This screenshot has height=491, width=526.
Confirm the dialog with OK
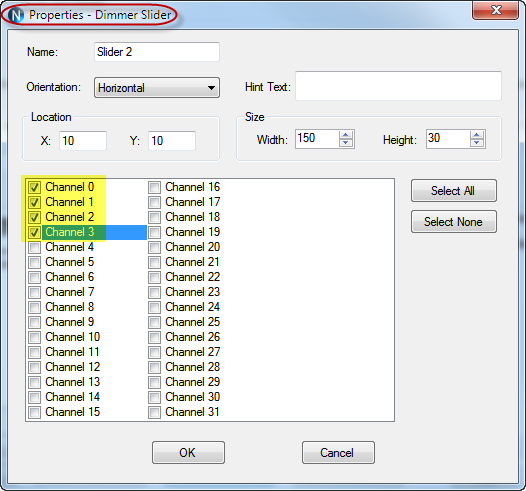[188, 452]
